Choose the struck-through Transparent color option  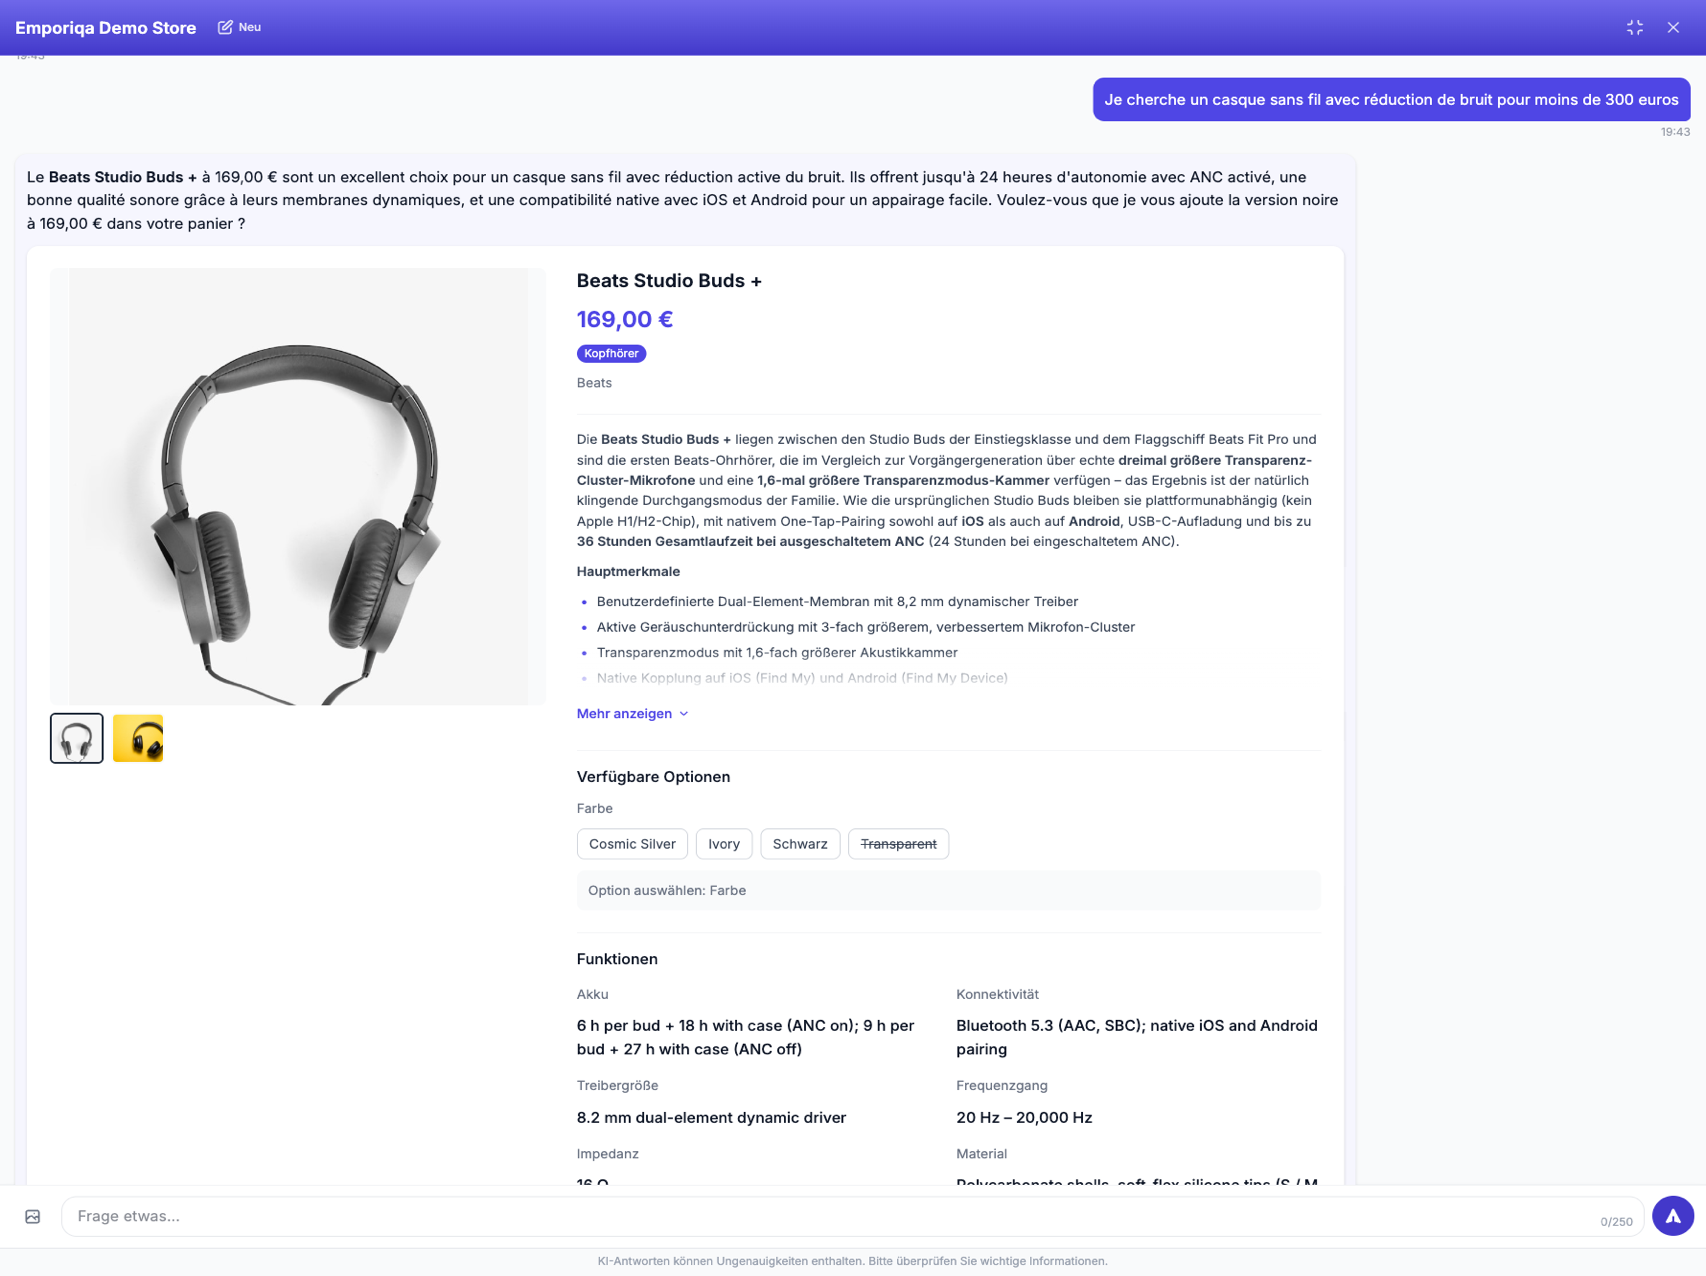898,843
